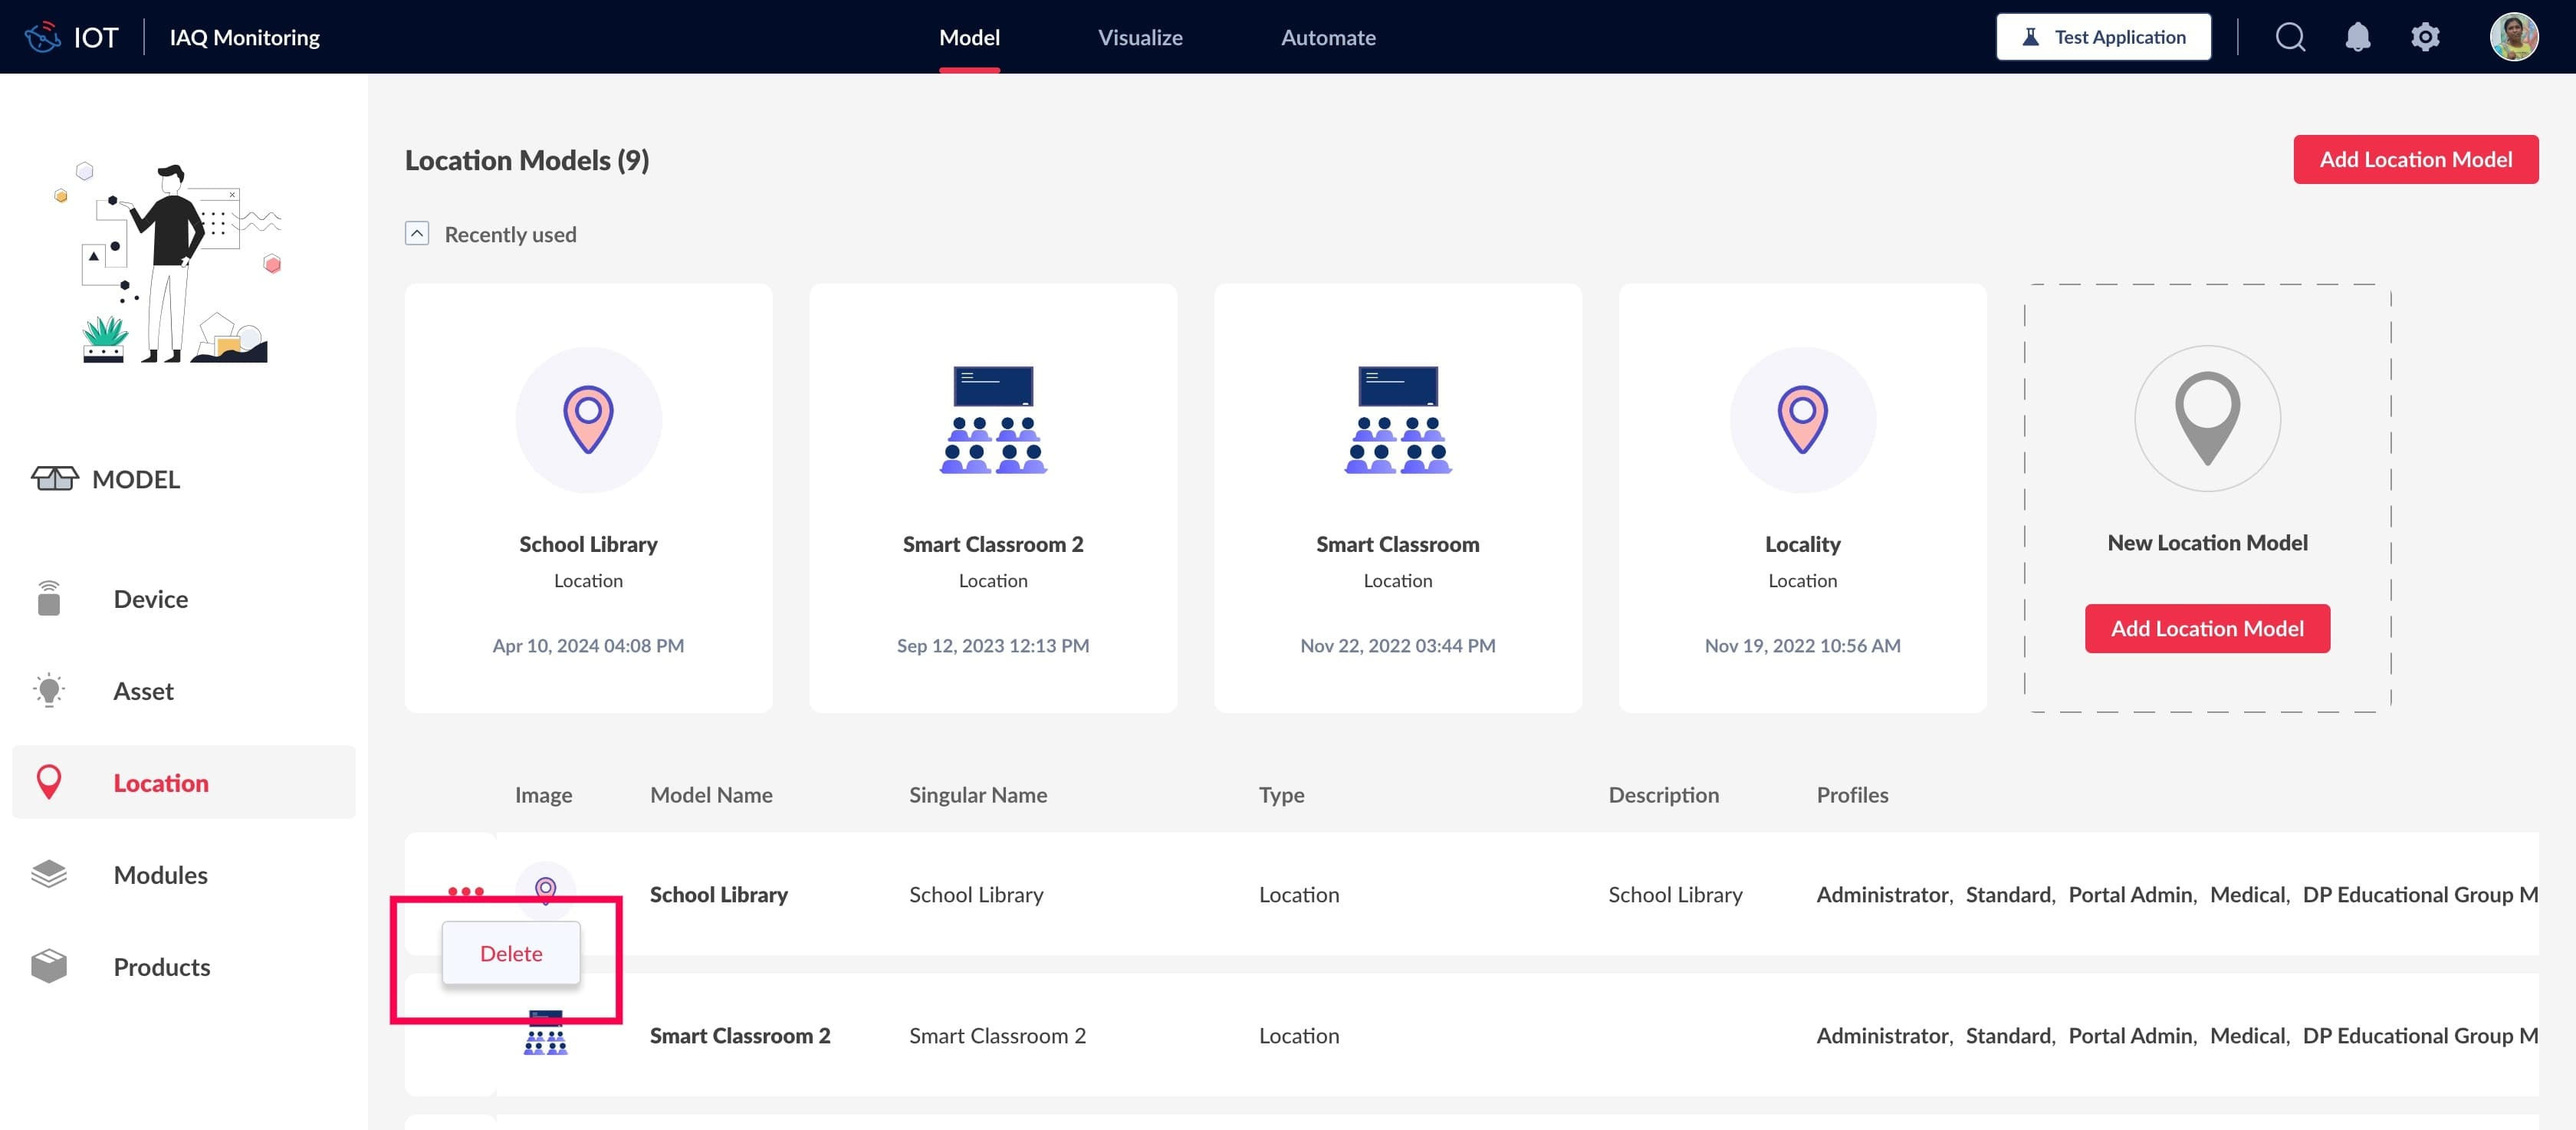Select Delete from the context menu
The image size is (2576, 1130).
pos(511,953)
